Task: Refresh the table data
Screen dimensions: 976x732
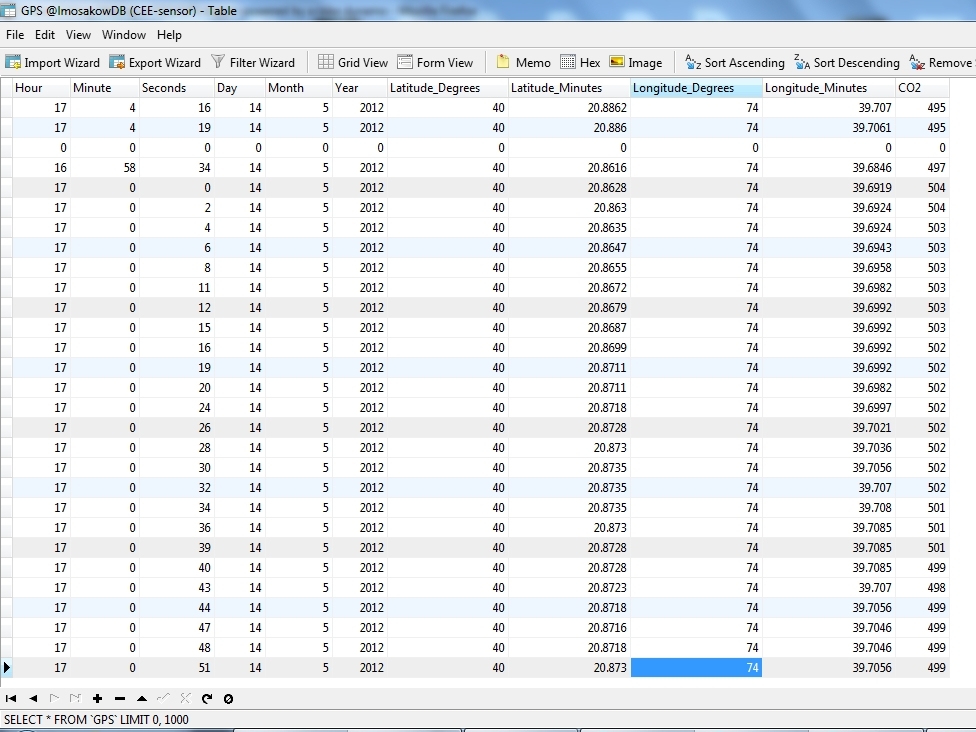Action: (x=207, y=698)
